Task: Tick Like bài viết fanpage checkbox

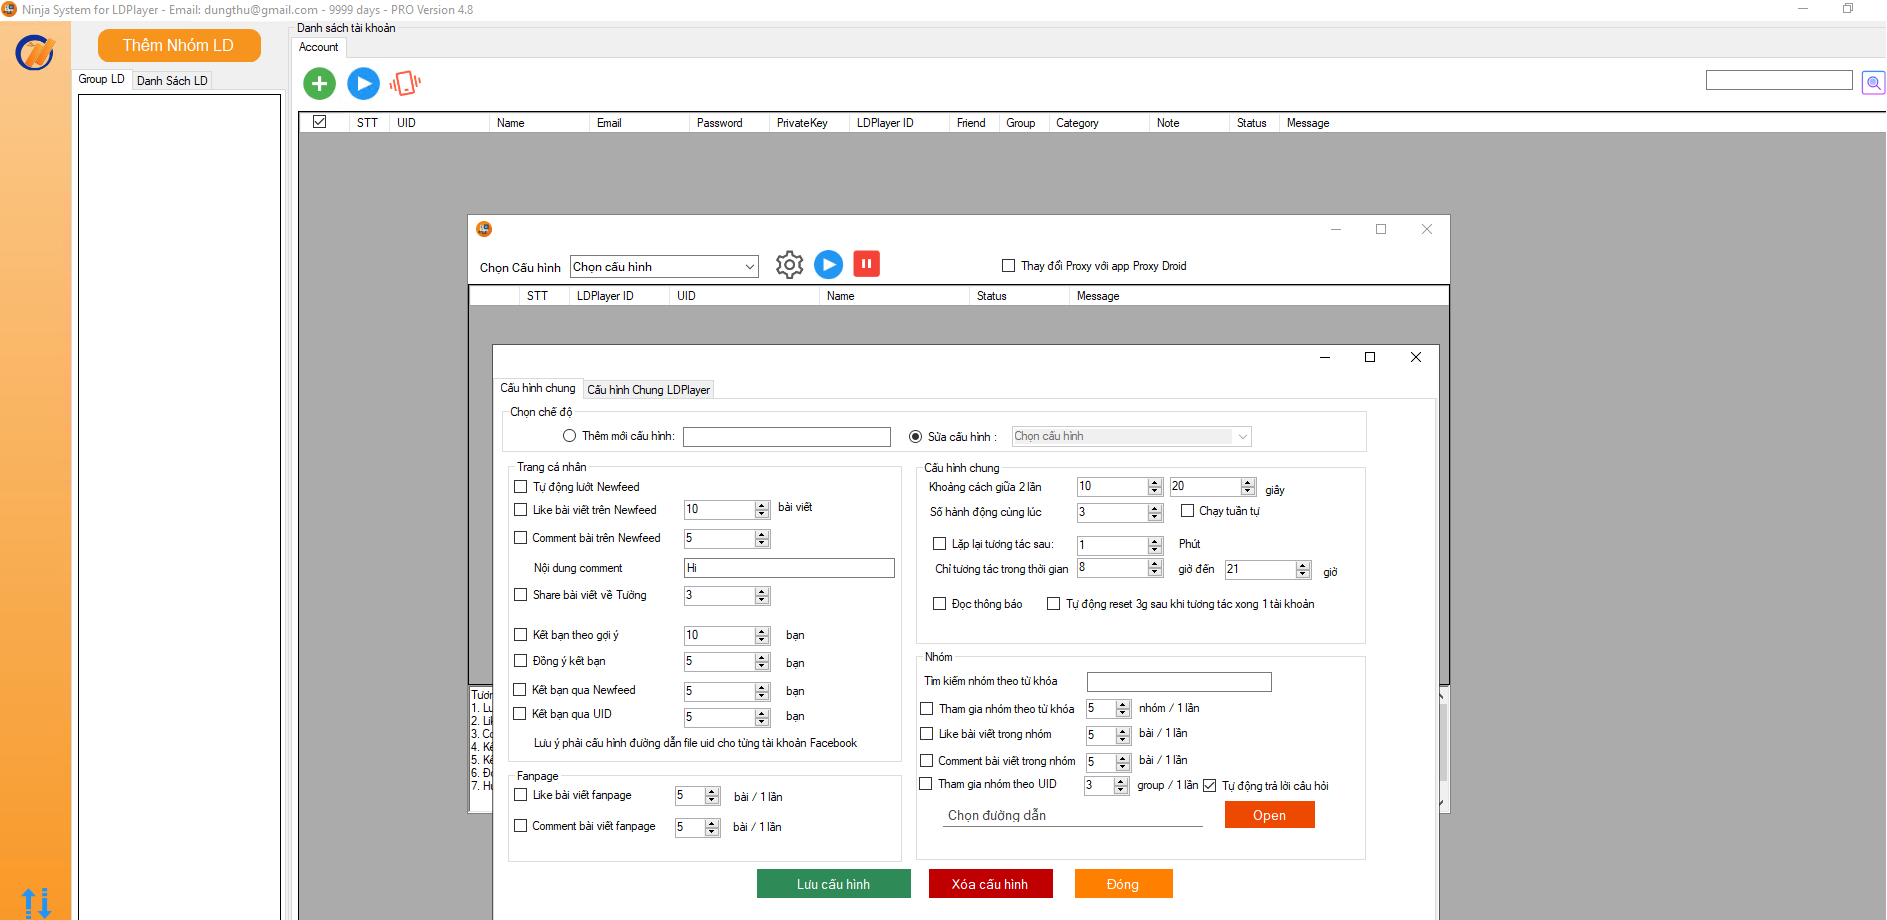Action: pos(520,795)
